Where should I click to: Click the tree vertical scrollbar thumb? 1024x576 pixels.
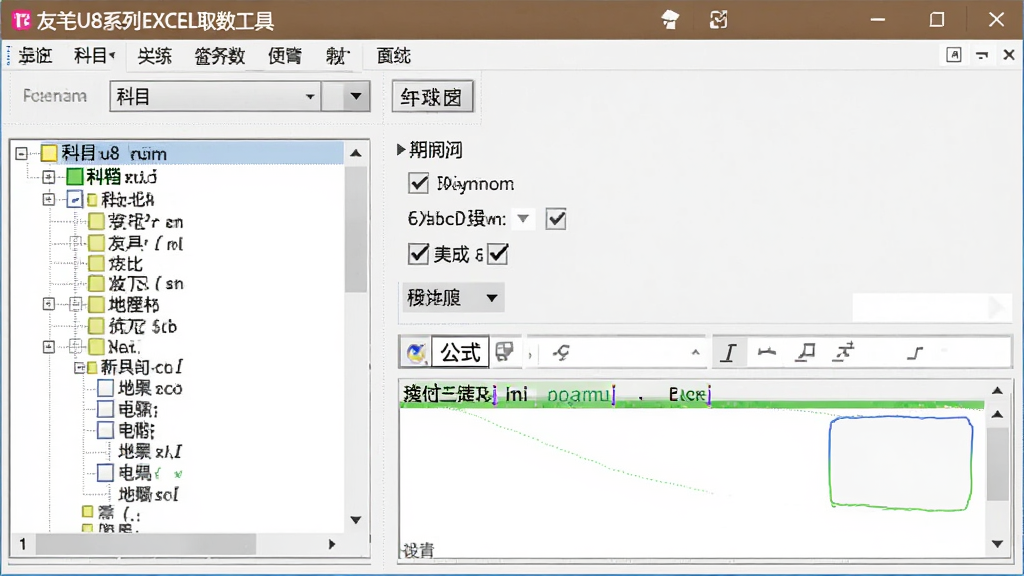356,230
